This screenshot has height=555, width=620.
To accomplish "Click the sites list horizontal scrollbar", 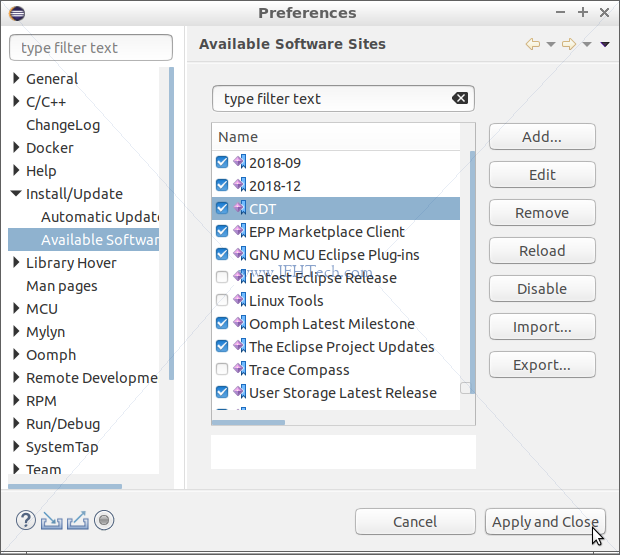I will point(248,423).
